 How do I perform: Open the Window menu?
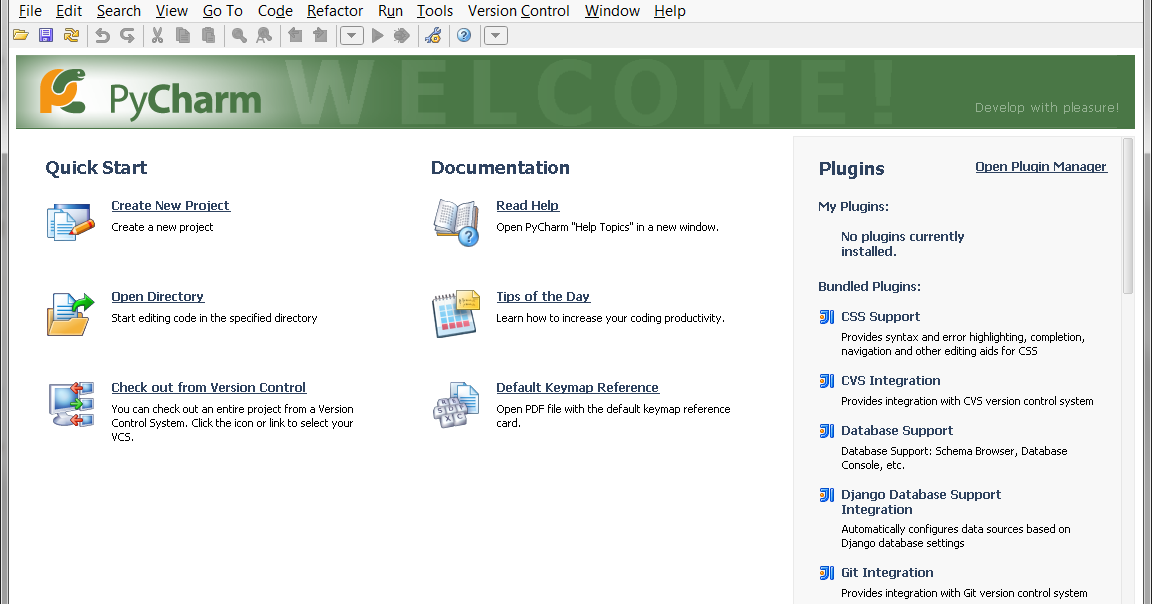coord(612,11)
